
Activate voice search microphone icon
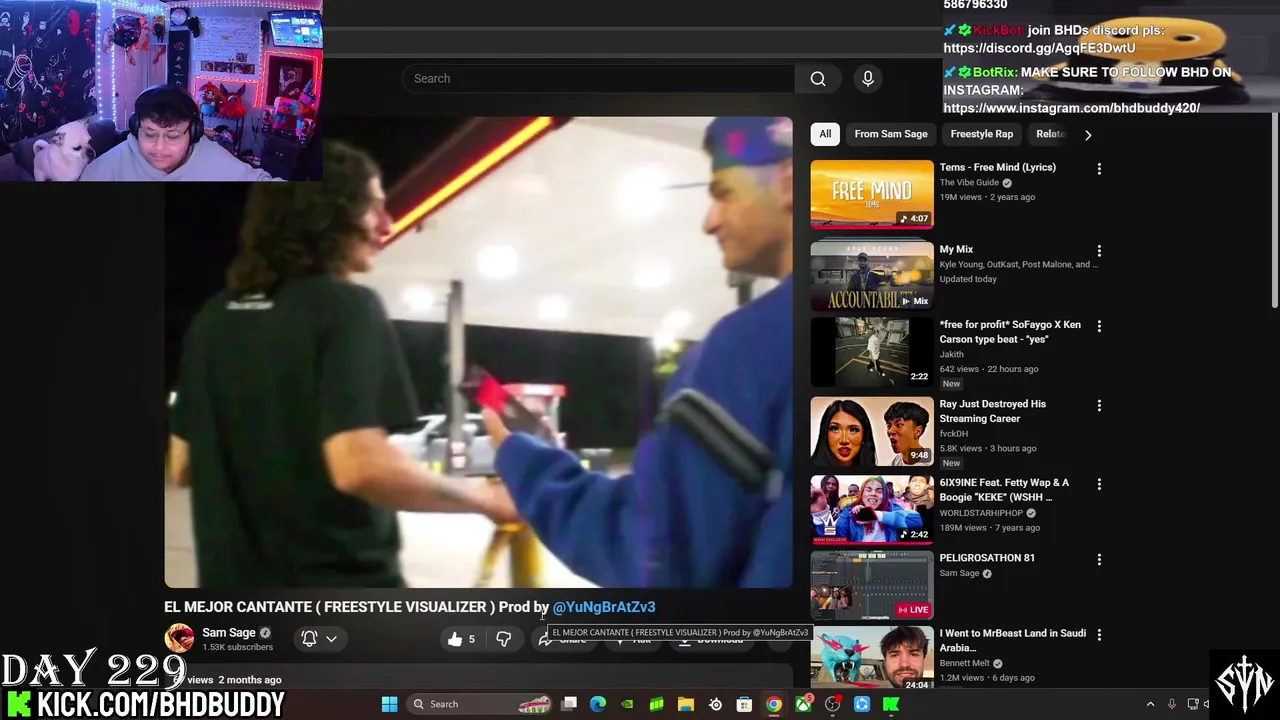click(868, 78)
